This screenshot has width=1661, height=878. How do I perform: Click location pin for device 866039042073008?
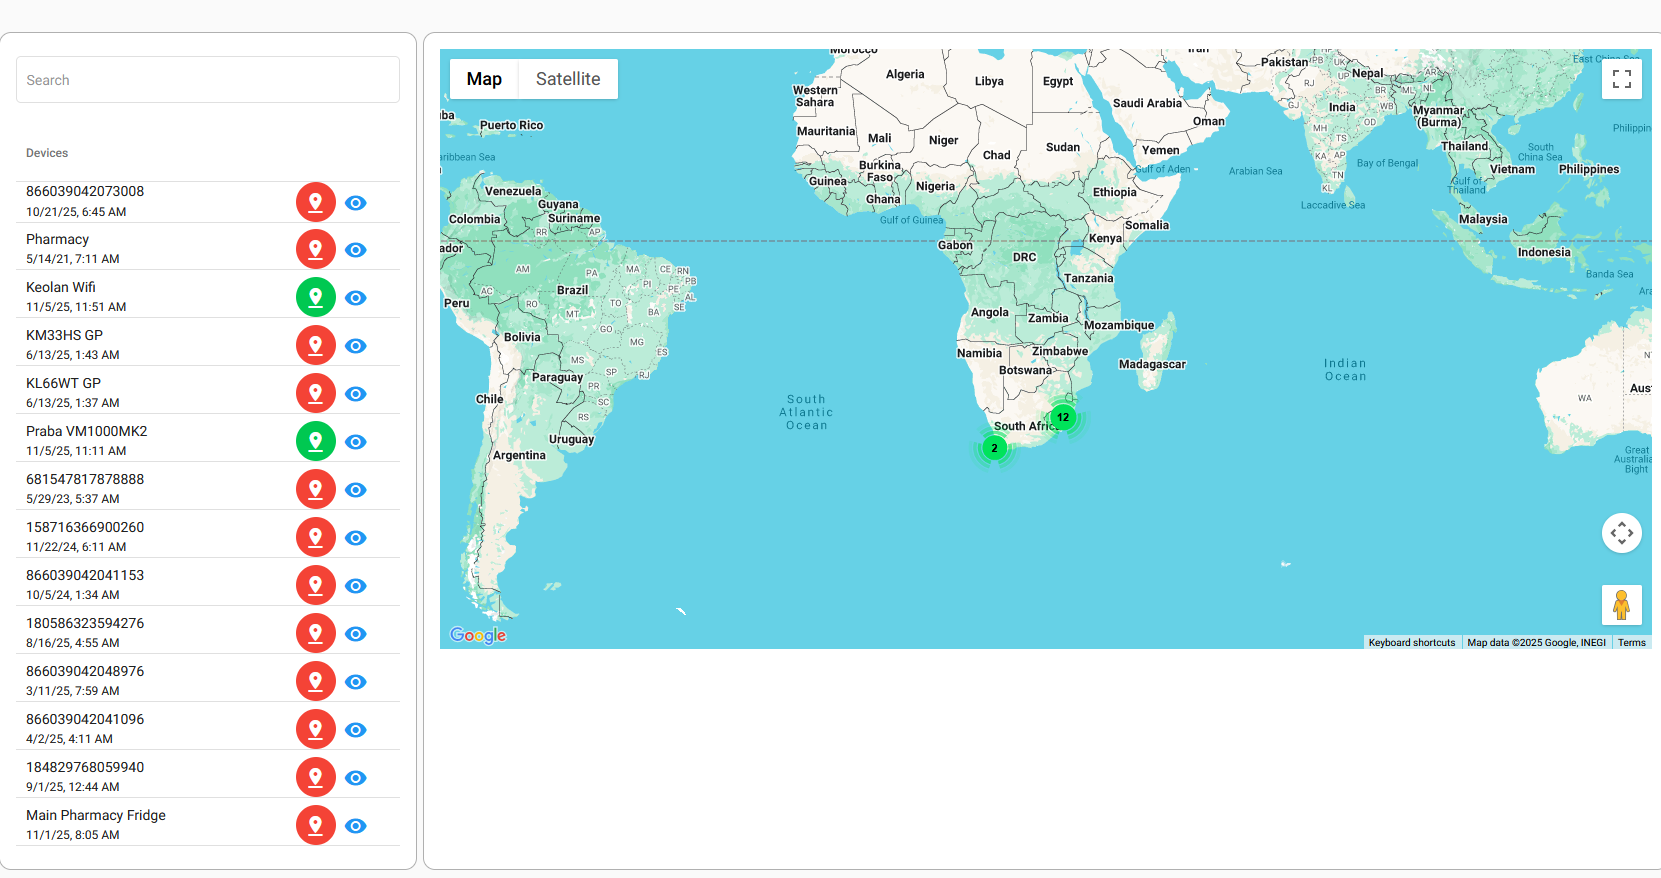[315, 202]
